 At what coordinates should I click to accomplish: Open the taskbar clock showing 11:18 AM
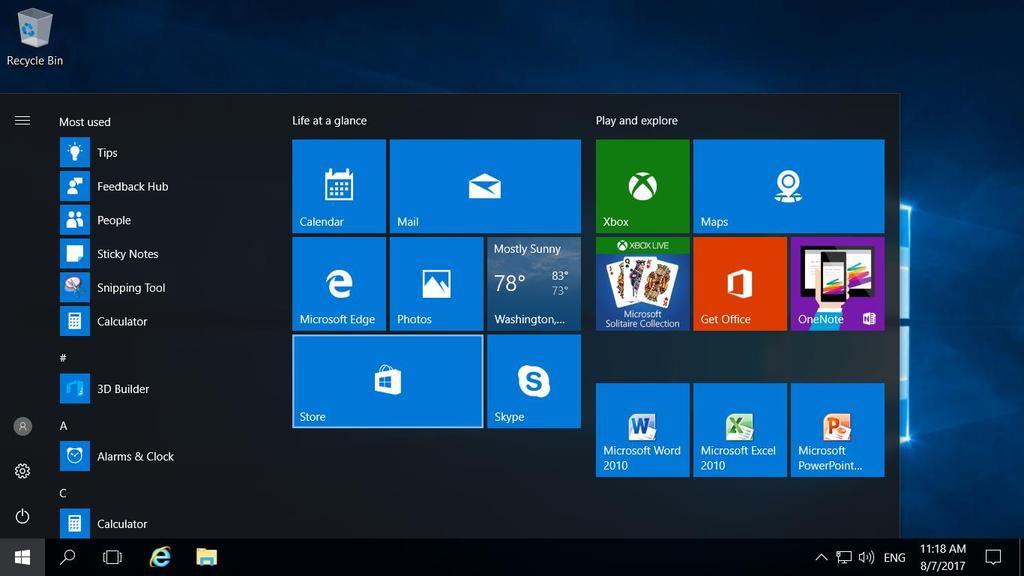pos(942,557)
